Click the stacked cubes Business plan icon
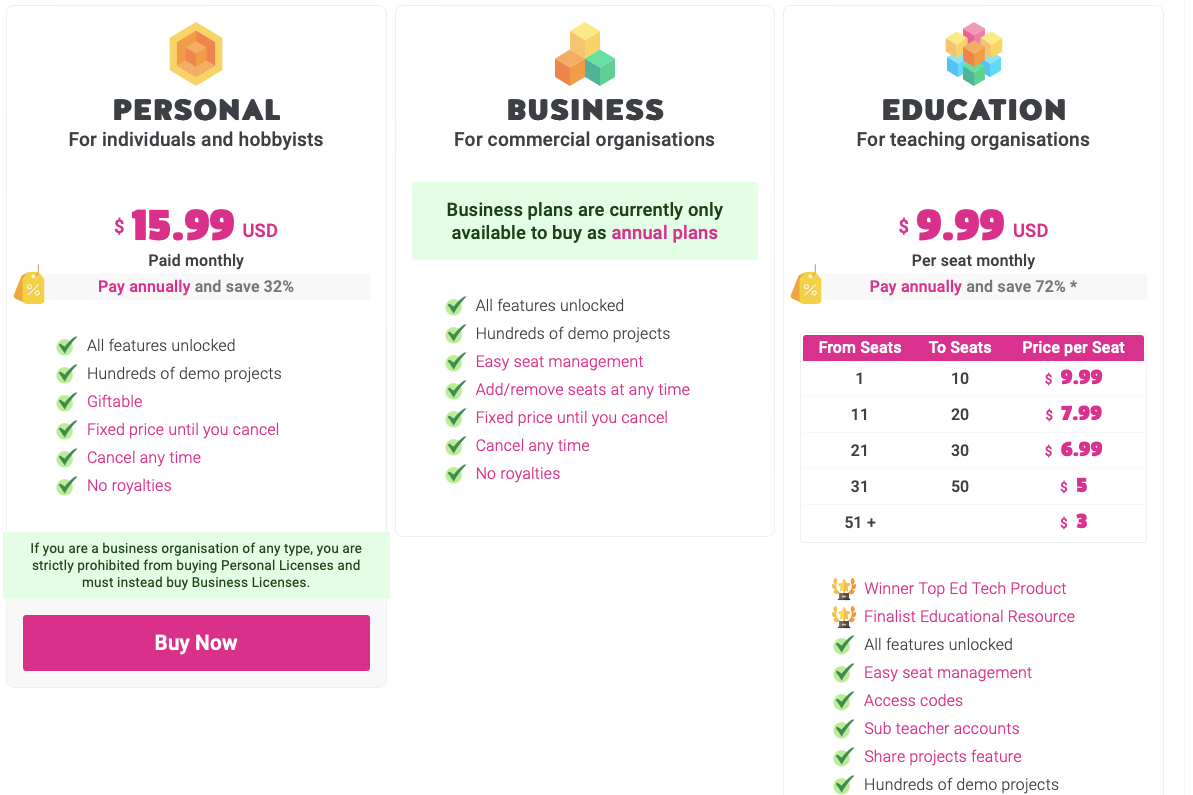This screenshot has width=1193, height=795. [585, 54]
